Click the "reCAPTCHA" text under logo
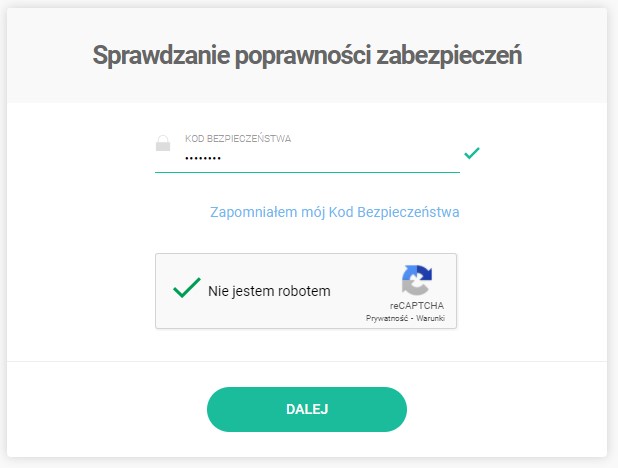This screenshot has width=618, height=468. click(x=417, y=305)
